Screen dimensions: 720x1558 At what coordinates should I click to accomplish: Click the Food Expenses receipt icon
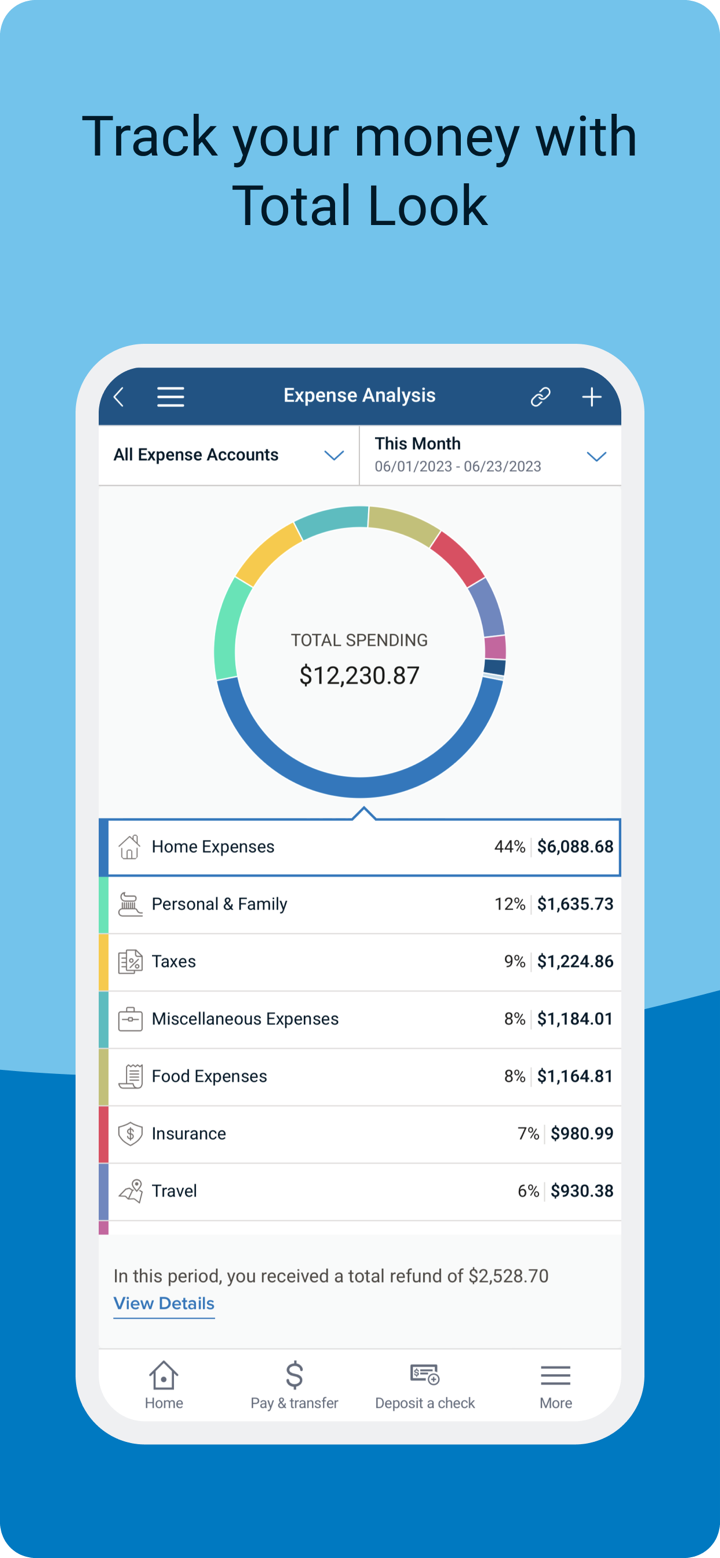click(130, 1077)
